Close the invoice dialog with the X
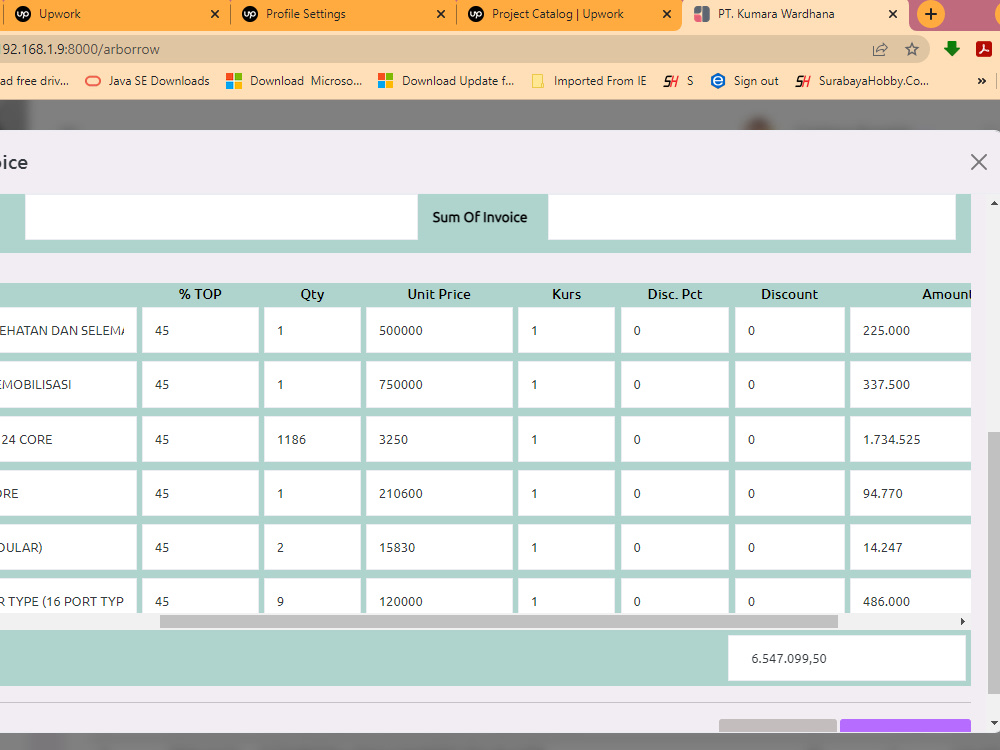 (978, 162)
